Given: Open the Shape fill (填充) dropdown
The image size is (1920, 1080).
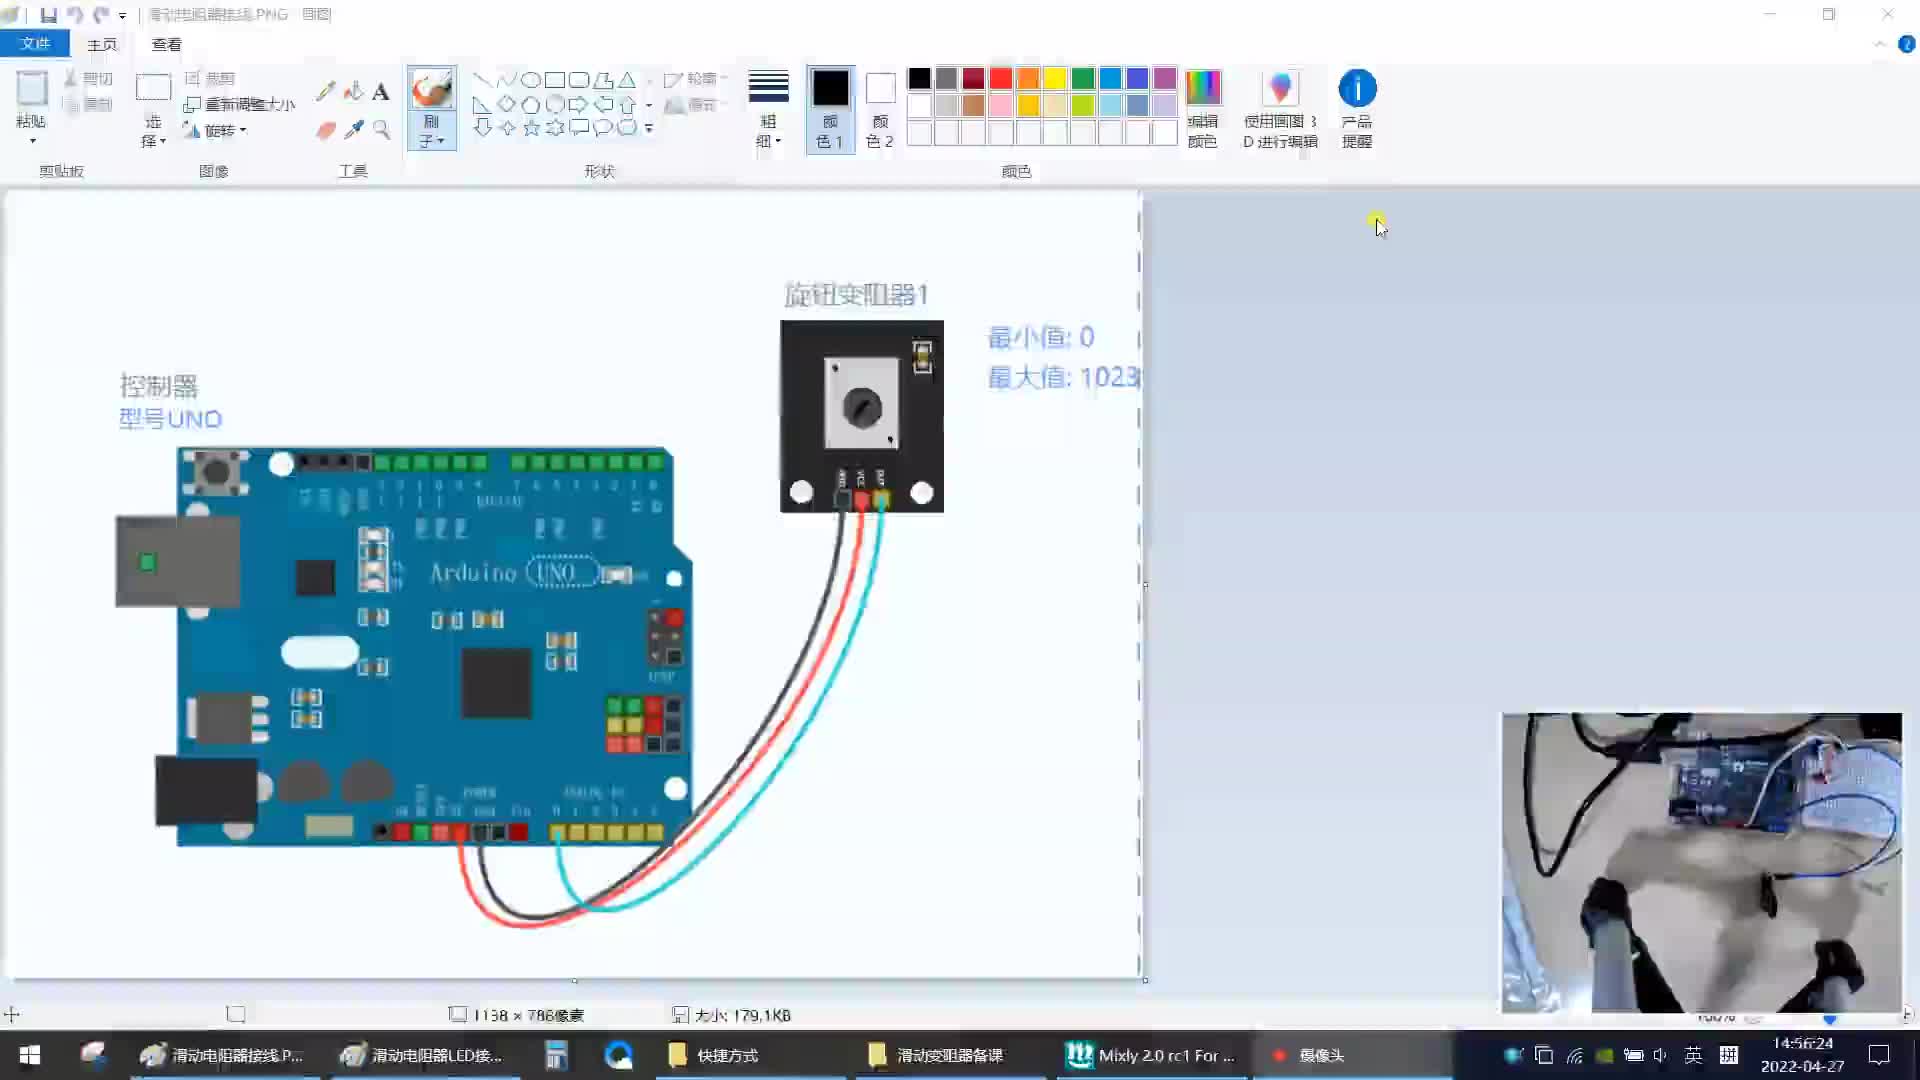Looking at the screenshot, I should coord(696,104).
